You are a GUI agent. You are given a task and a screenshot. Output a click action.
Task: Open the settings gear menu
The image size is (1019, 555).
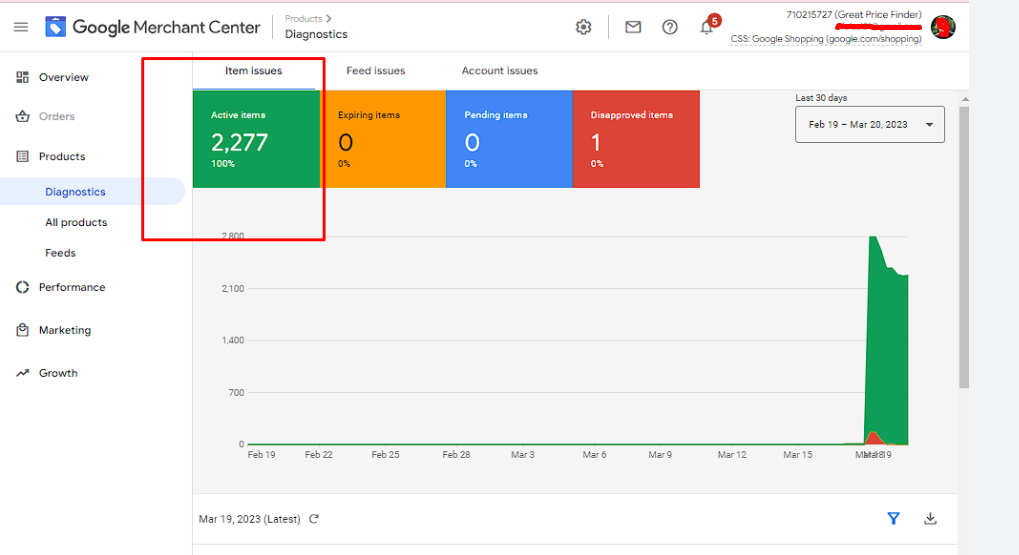(584, 27)
